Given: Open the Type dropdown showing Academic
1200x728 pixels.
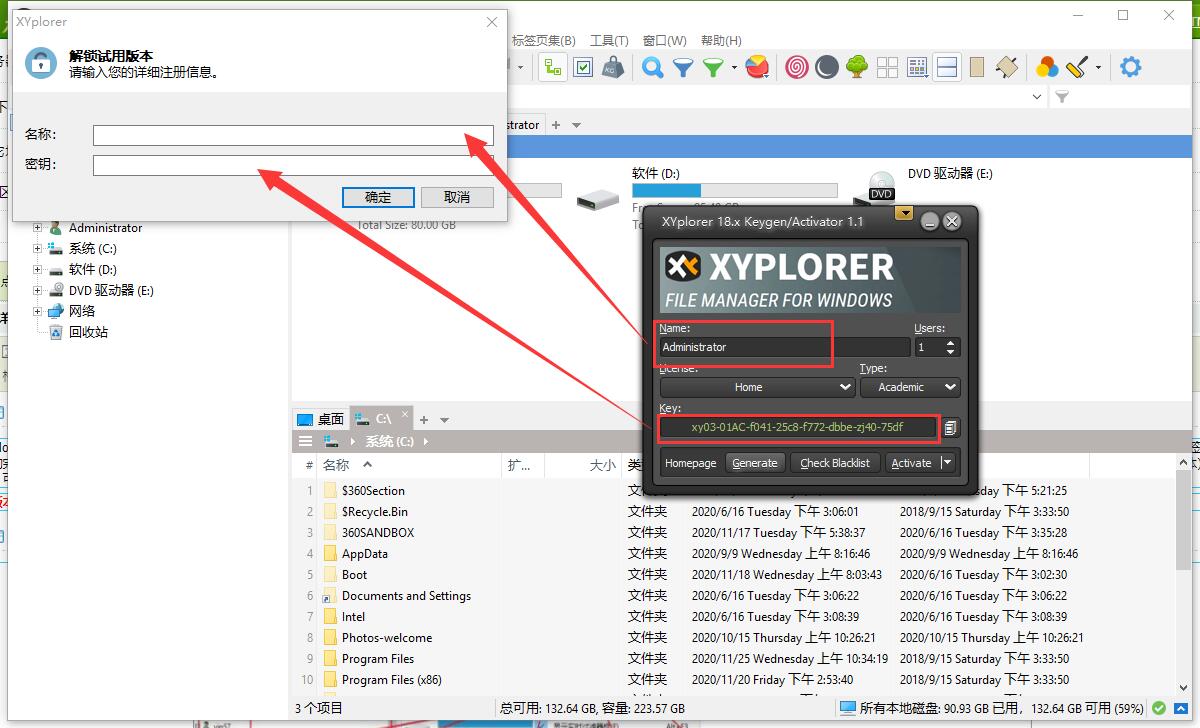Looking at the screenshot, I should tap(910, 387).
